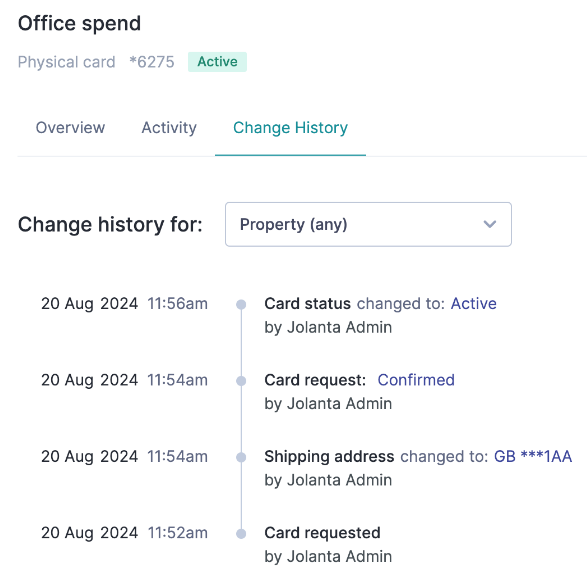Click the Shipping address timeline dot marker

(x=241, y=457)
